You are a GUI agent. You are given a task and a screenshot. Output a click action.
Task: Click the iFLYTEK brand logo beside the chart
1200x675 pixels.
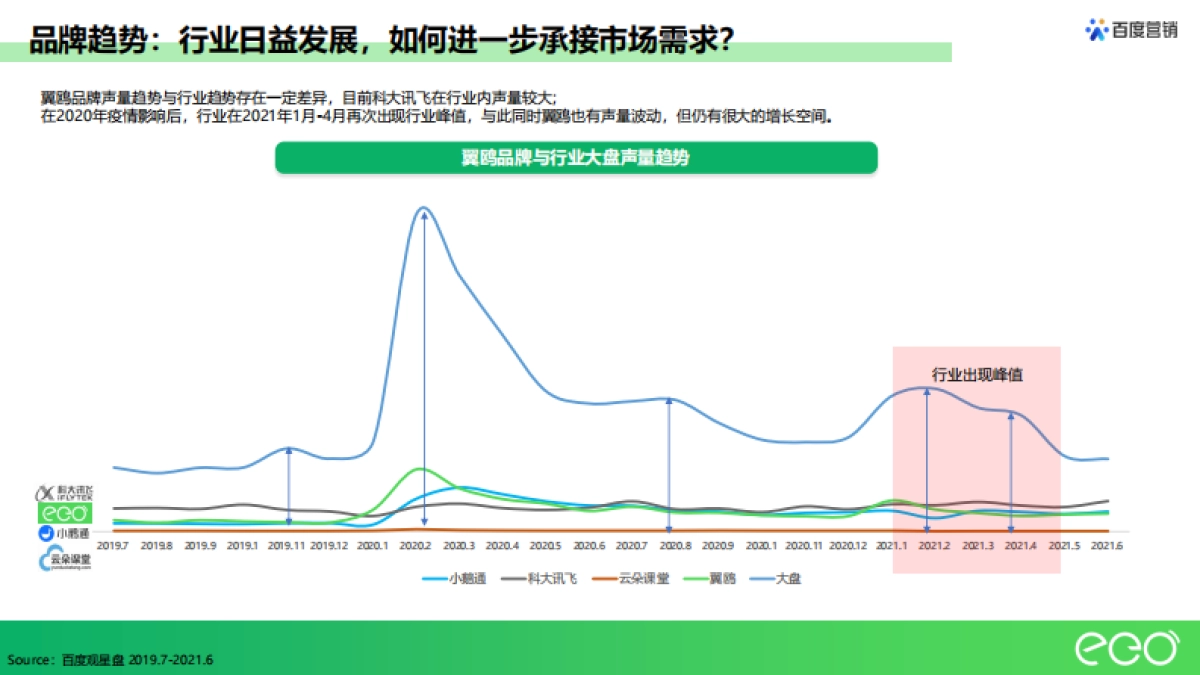tap(63, 491)
